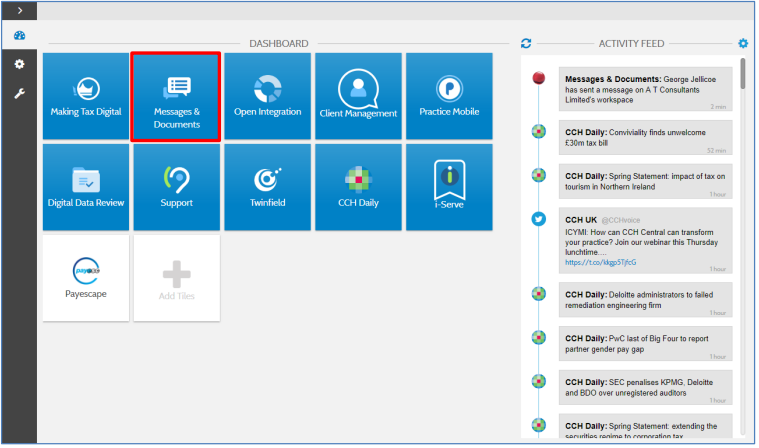Screen dimensions: 759x448
Task: Open Deloitte administrators feed item
Action: [645, 300]
